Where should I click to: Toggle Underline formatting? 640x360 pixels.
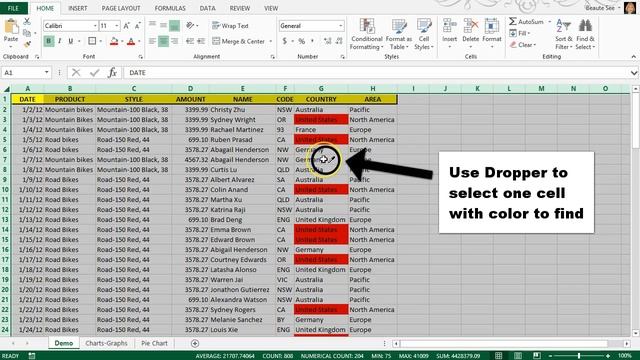pyautogui.click(x=71, y=41)
